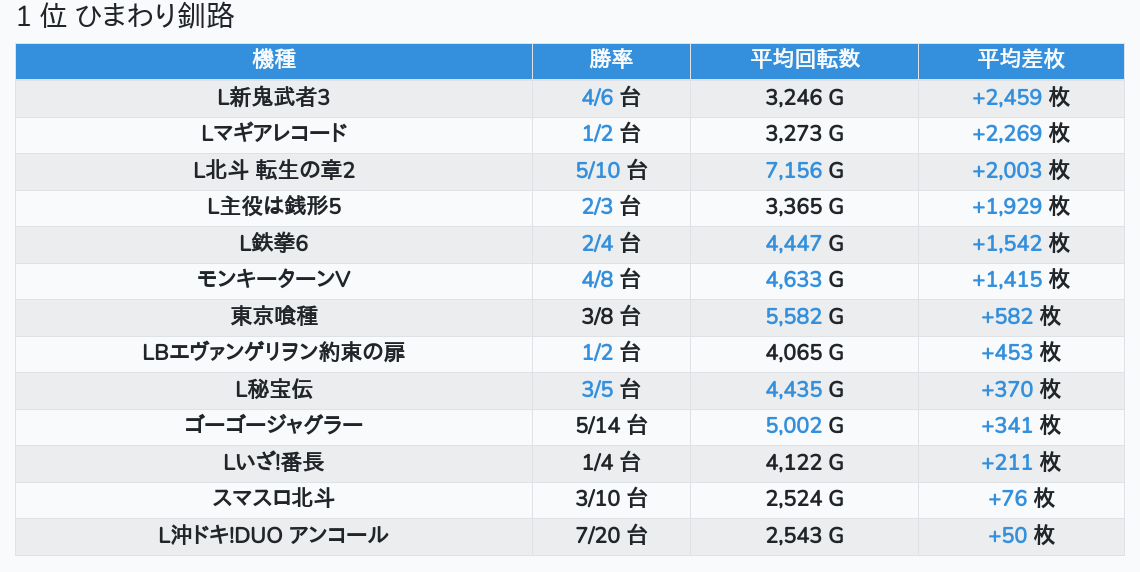Sort by the 勝率 column header
1140x572 pixels.
[x=611, y=60]
